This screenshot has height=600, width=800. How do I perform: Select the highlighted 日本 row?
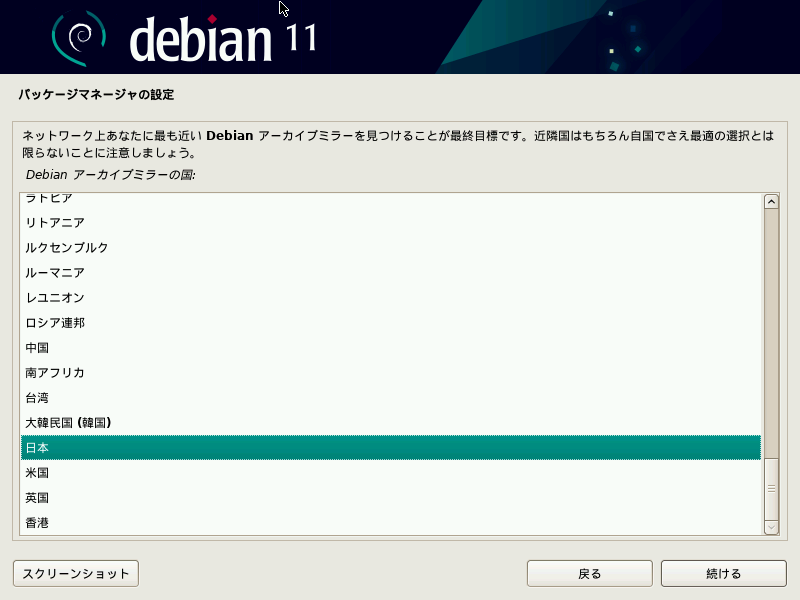coord(391,447)
